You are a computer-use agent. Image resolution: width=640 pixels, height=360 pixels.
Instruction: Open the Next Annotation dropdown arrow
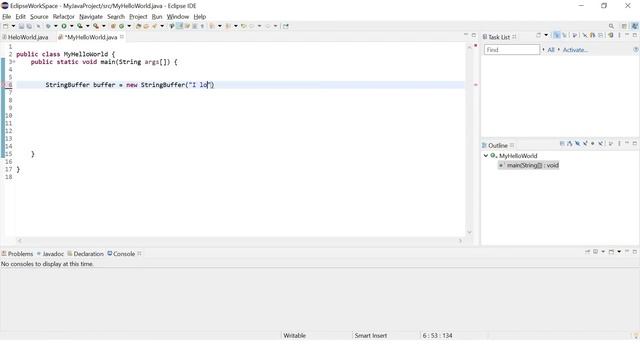point(220,26)
